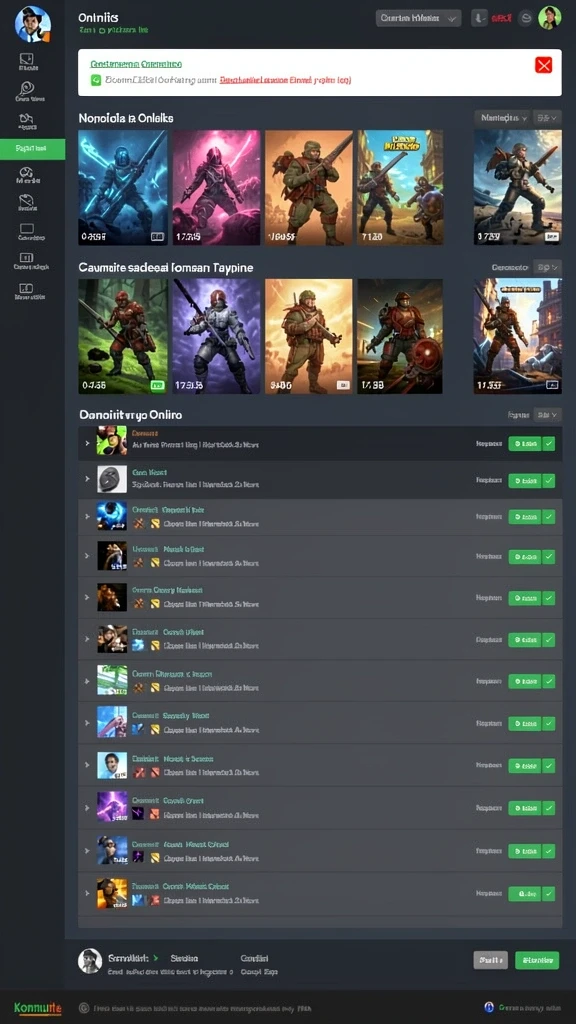Click the round gray icon beside the header avatar

coord(525,18)
